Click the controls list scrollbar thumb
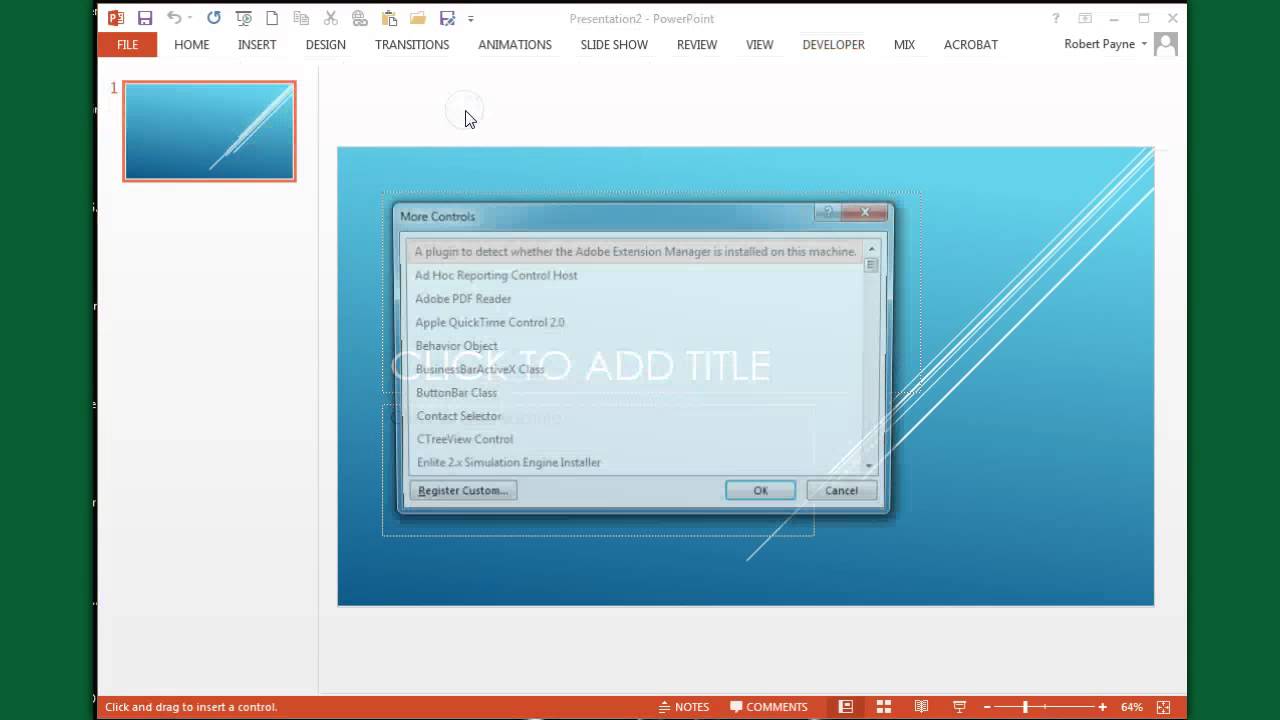 [871, 265]
